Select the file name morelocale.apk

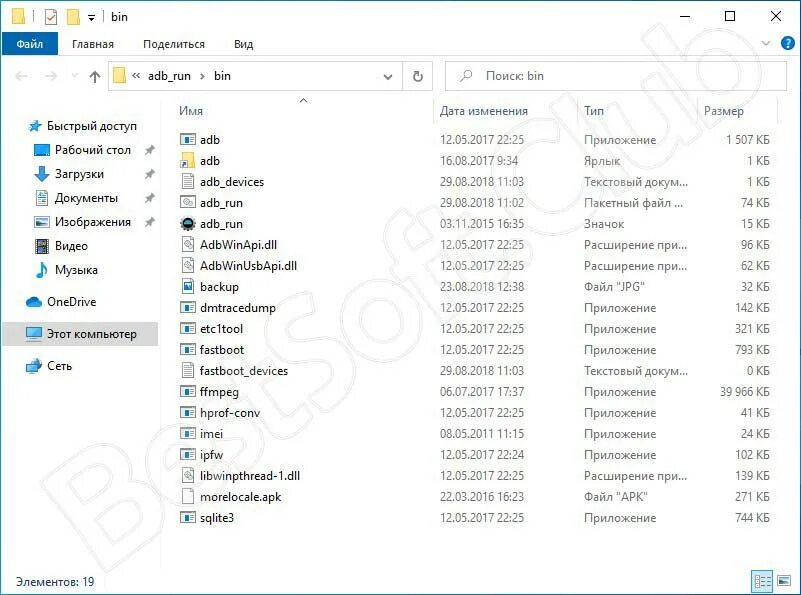[241, 497]
